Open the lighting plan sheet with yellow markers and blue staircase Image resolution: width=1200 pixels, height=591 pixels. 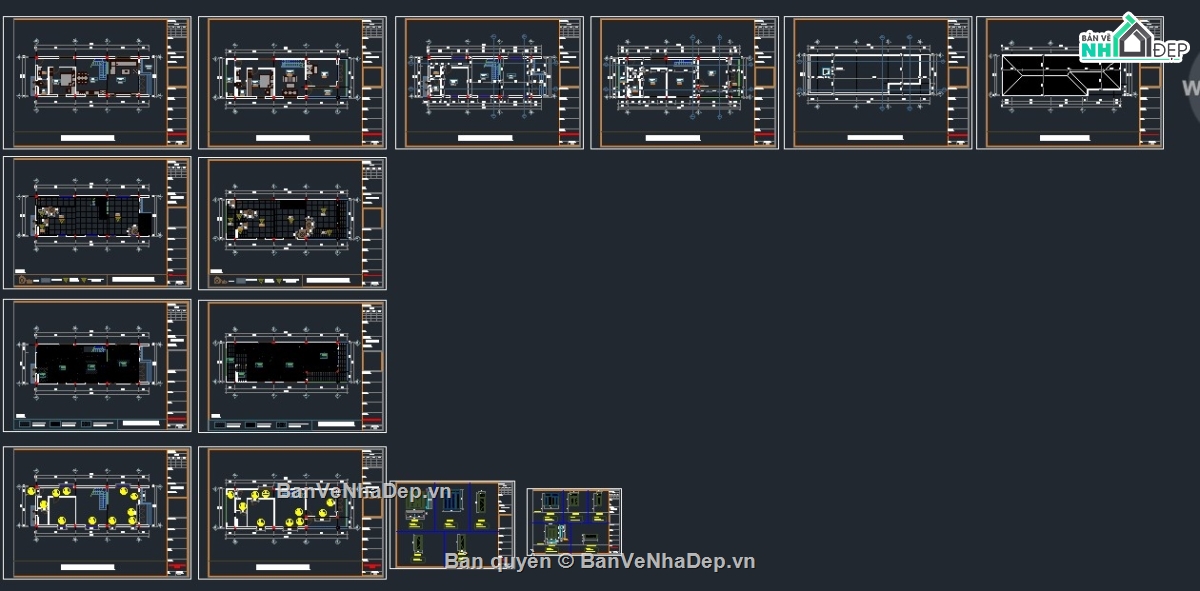97,513
